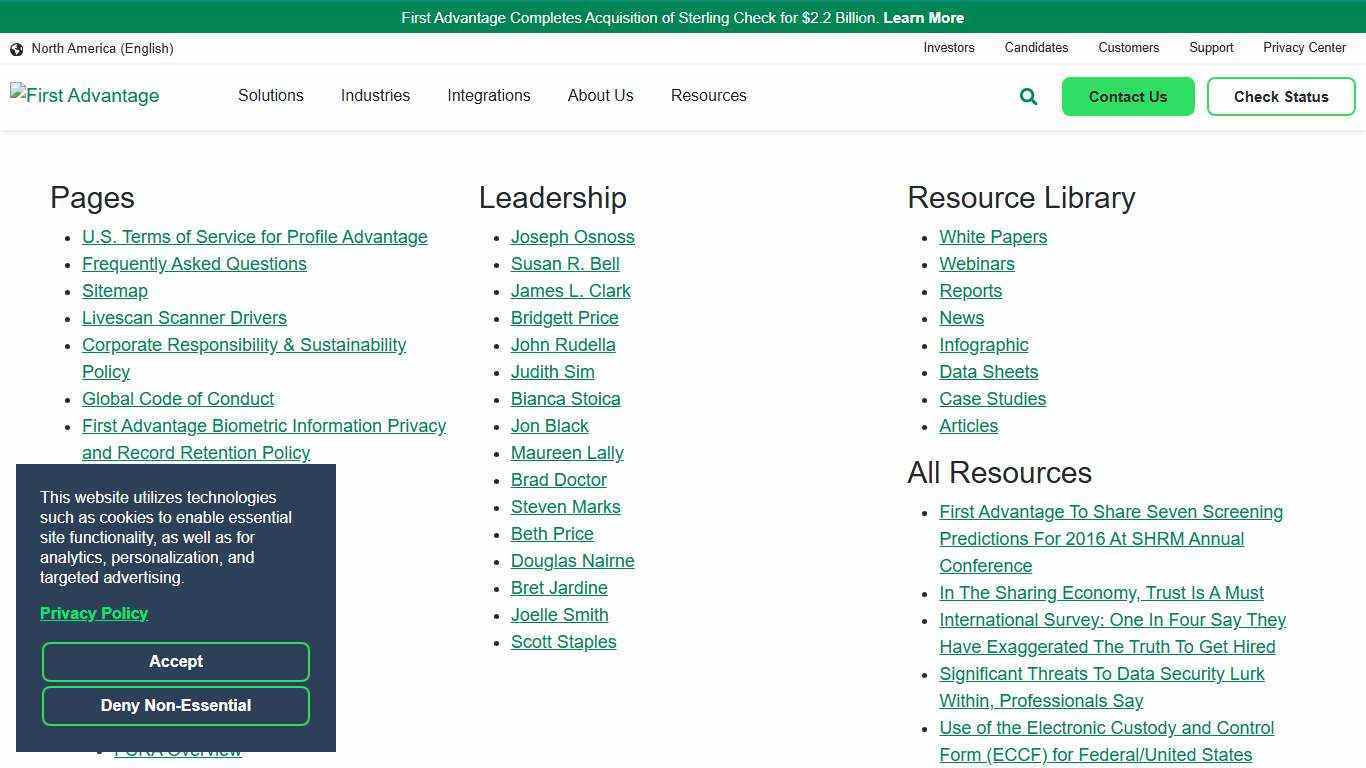Open the White Papers resource link
The width and height of the screenshot is (1366, 768).
992,237
